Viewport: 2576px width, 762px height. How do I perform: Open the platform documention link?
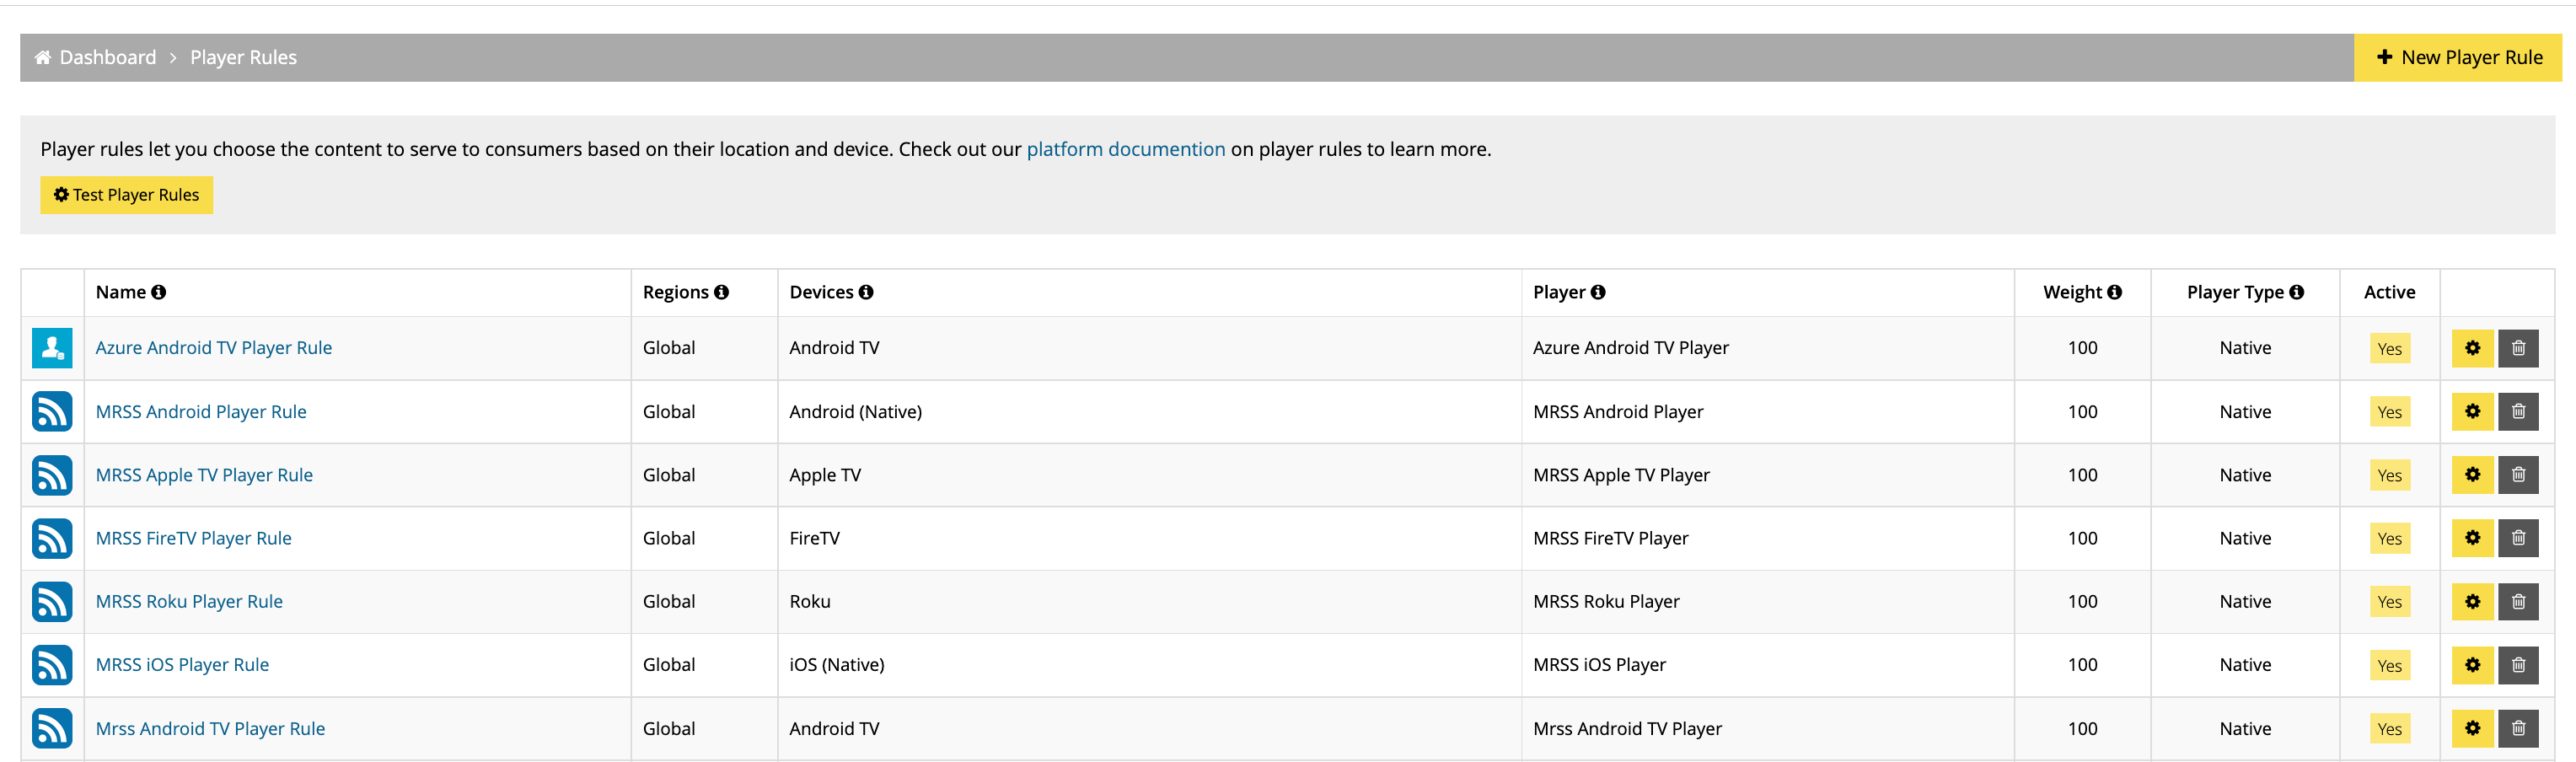(1125, 149)
